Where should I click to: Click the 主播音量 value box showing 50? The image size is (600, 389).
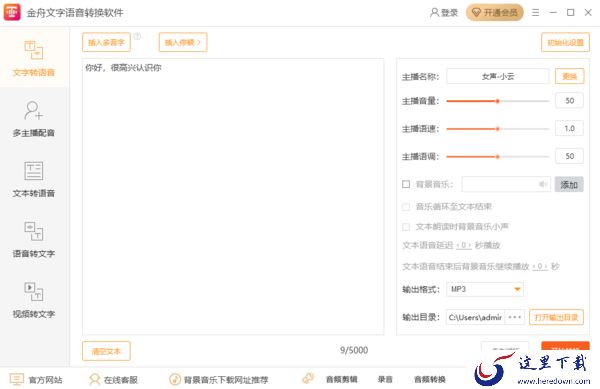coord(569,101)
